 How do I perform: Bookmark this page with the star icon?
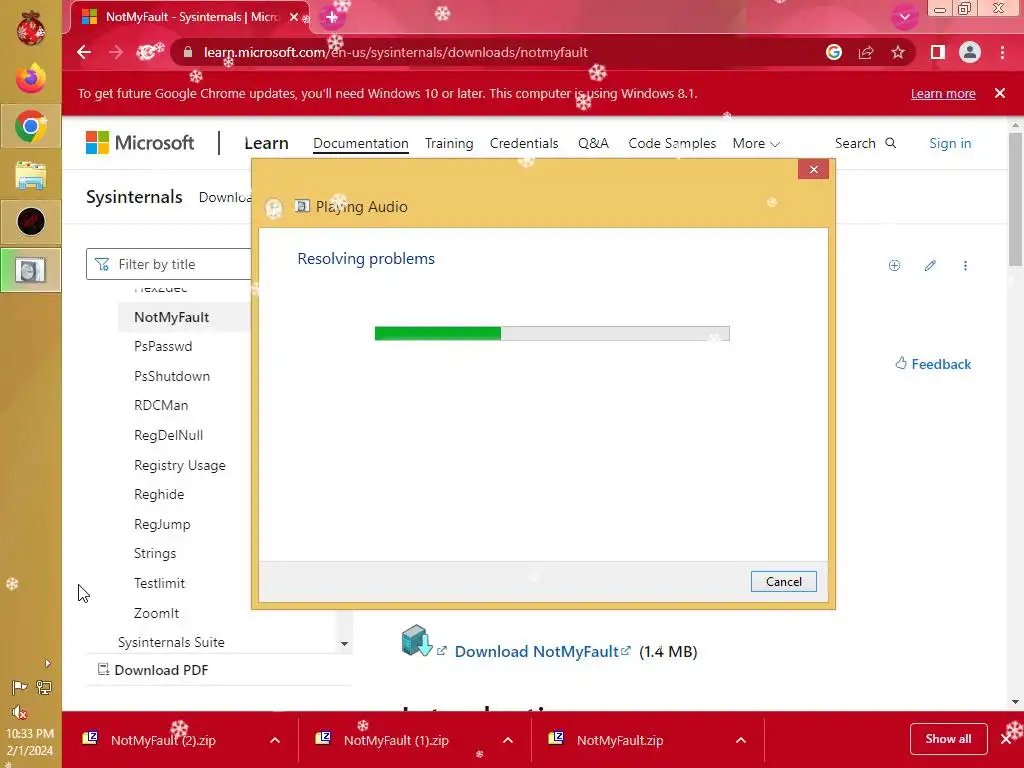click(898, 52)
